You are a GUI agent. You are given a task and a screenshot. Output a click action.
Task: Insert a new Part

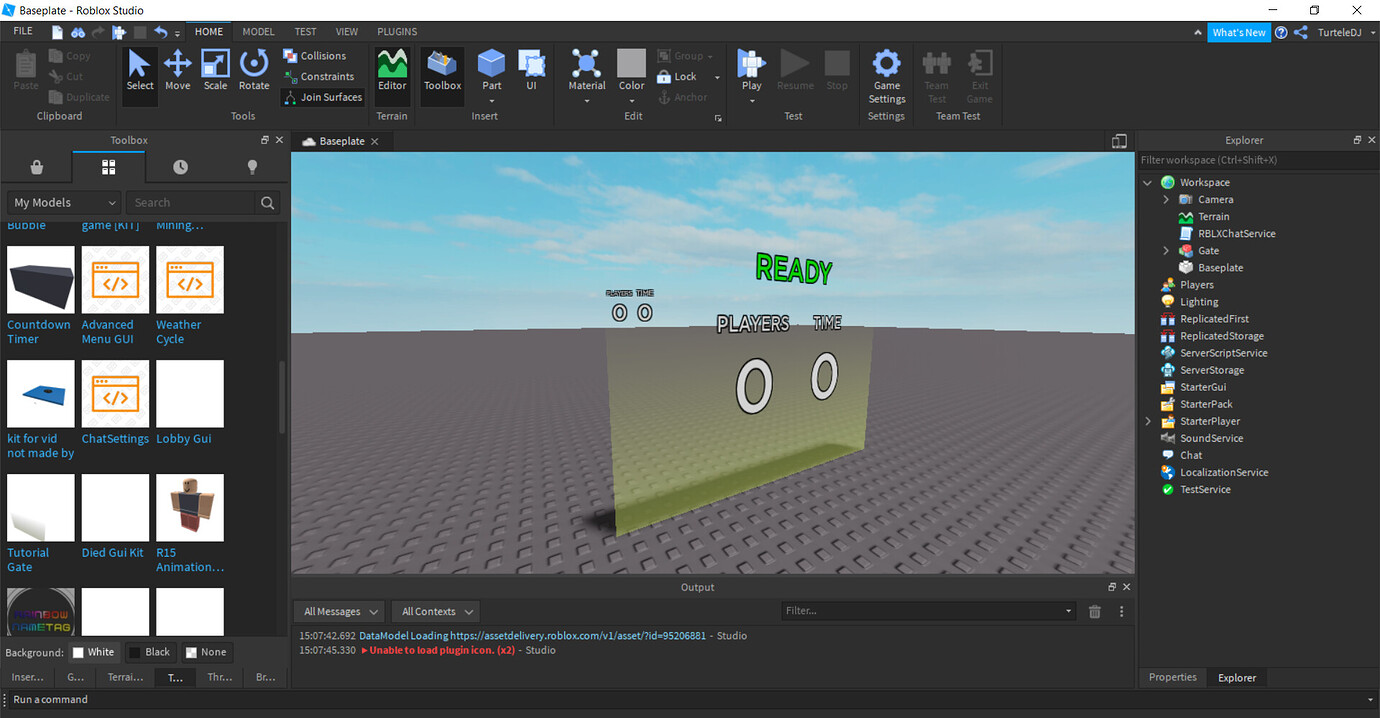(491, 70)
